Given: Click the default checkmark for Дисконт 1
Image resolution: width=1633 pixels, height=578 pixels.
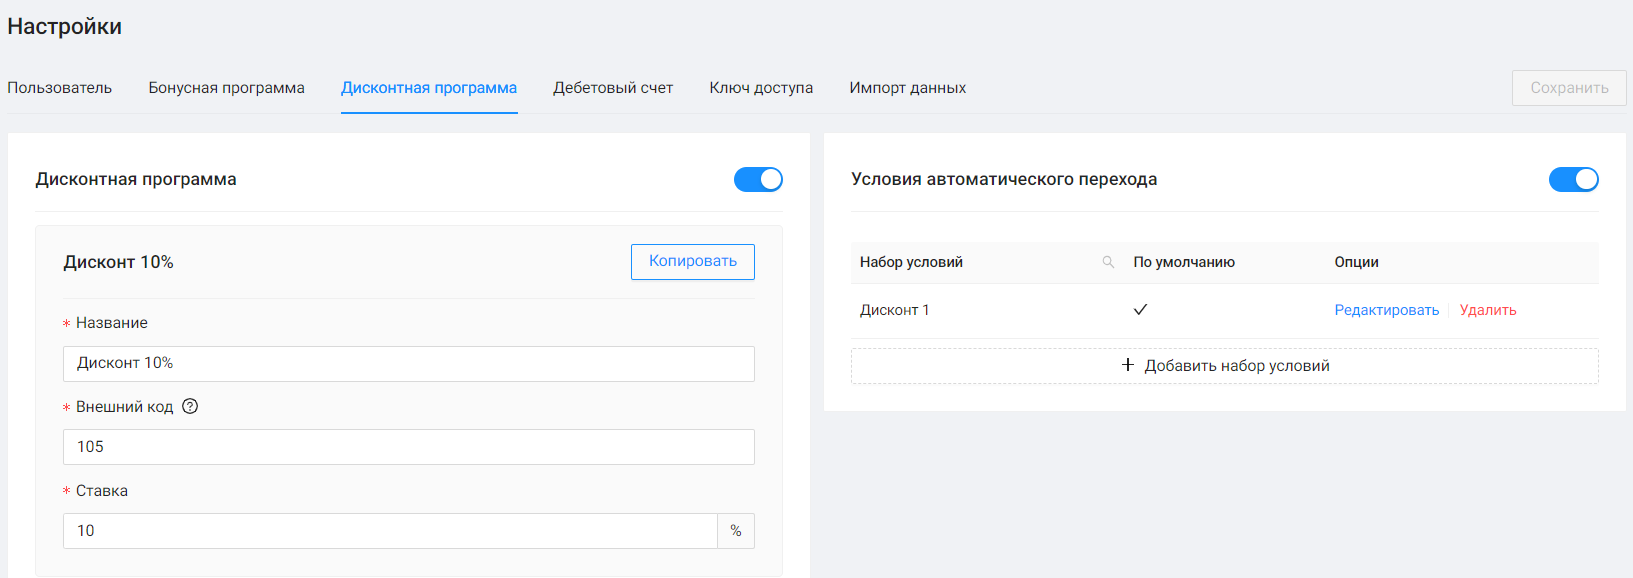Looking at the screenshot, I should [x=1140, y=310].
